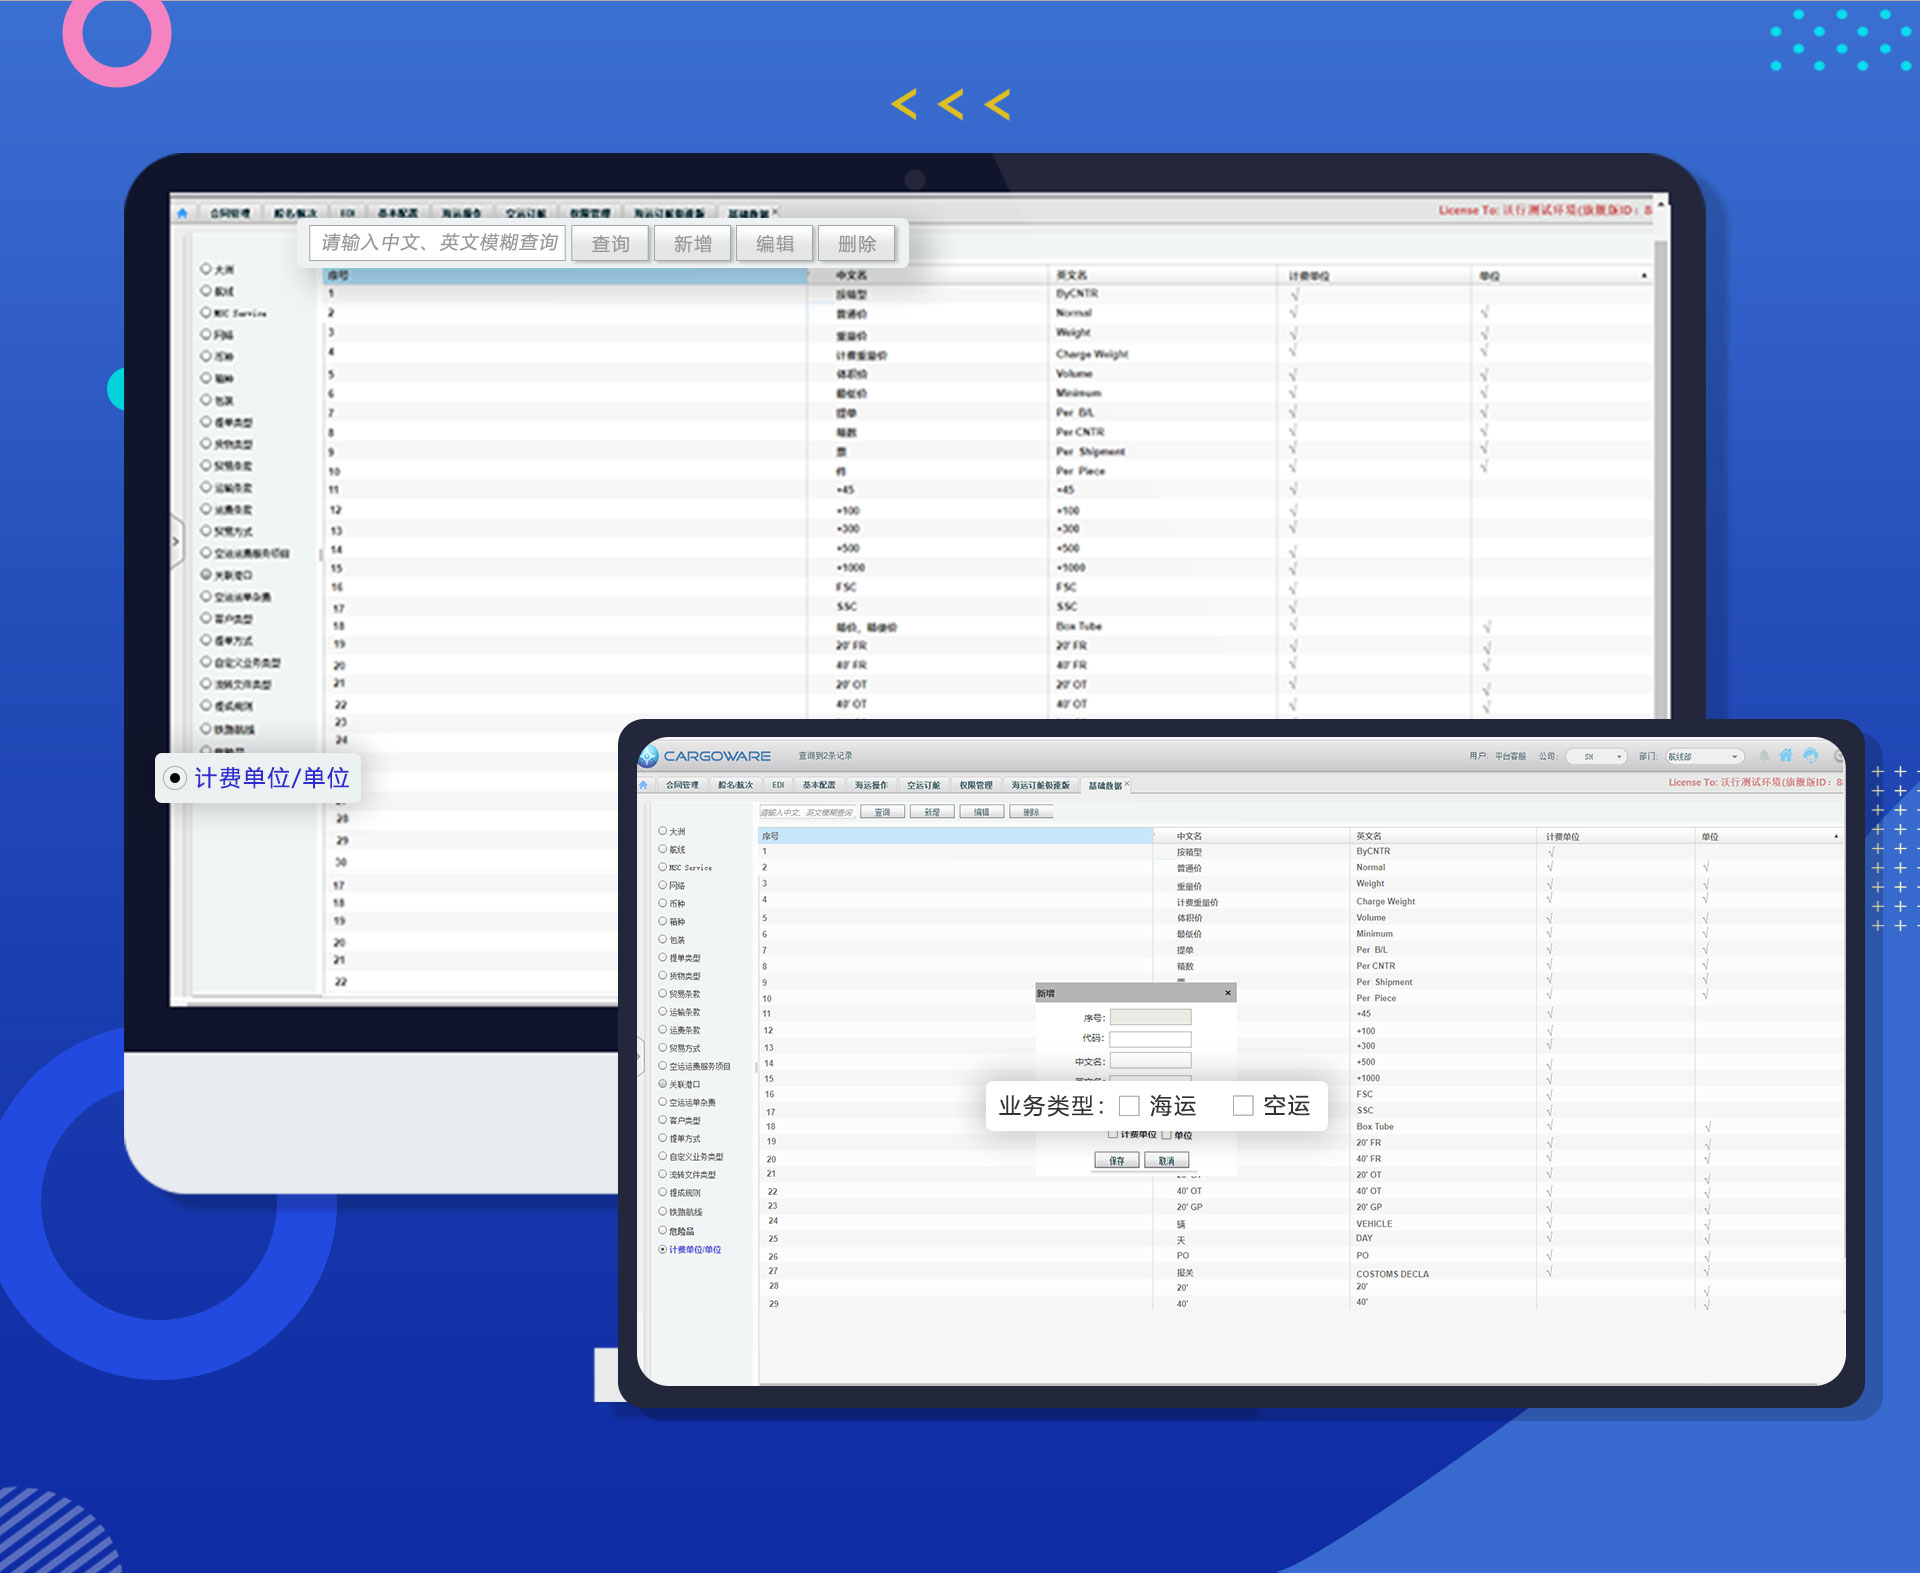Click the 英文名 column header in tablet table
The image size is (1920, 1573).
[1442, 836]
